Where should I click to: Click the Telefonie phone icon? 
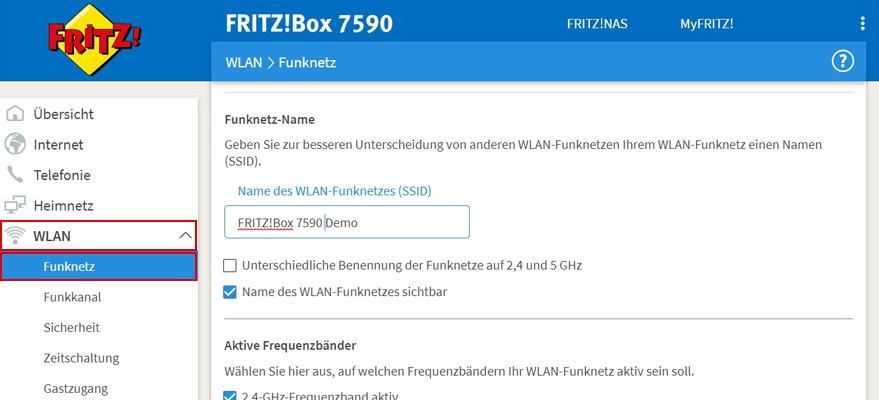coord(15,175)
